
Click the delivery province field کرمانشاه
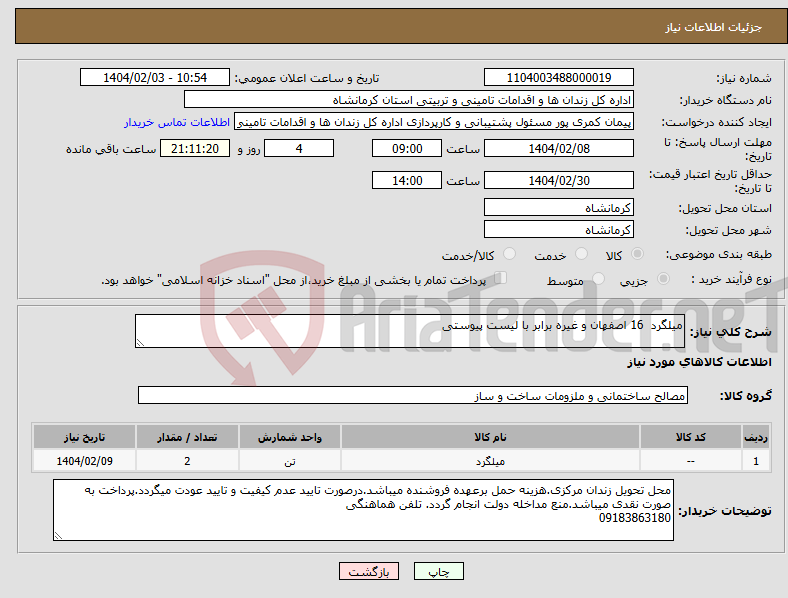[558, 207]
